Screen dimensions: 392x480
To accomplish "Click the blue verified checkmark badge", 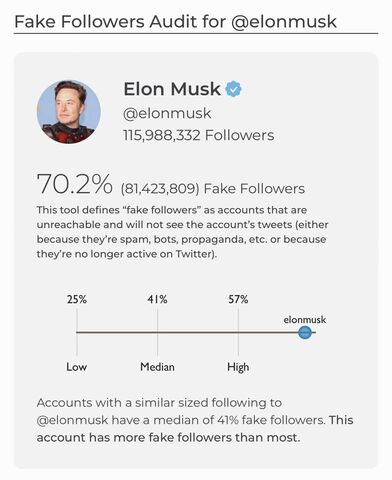I will (234, 89).
